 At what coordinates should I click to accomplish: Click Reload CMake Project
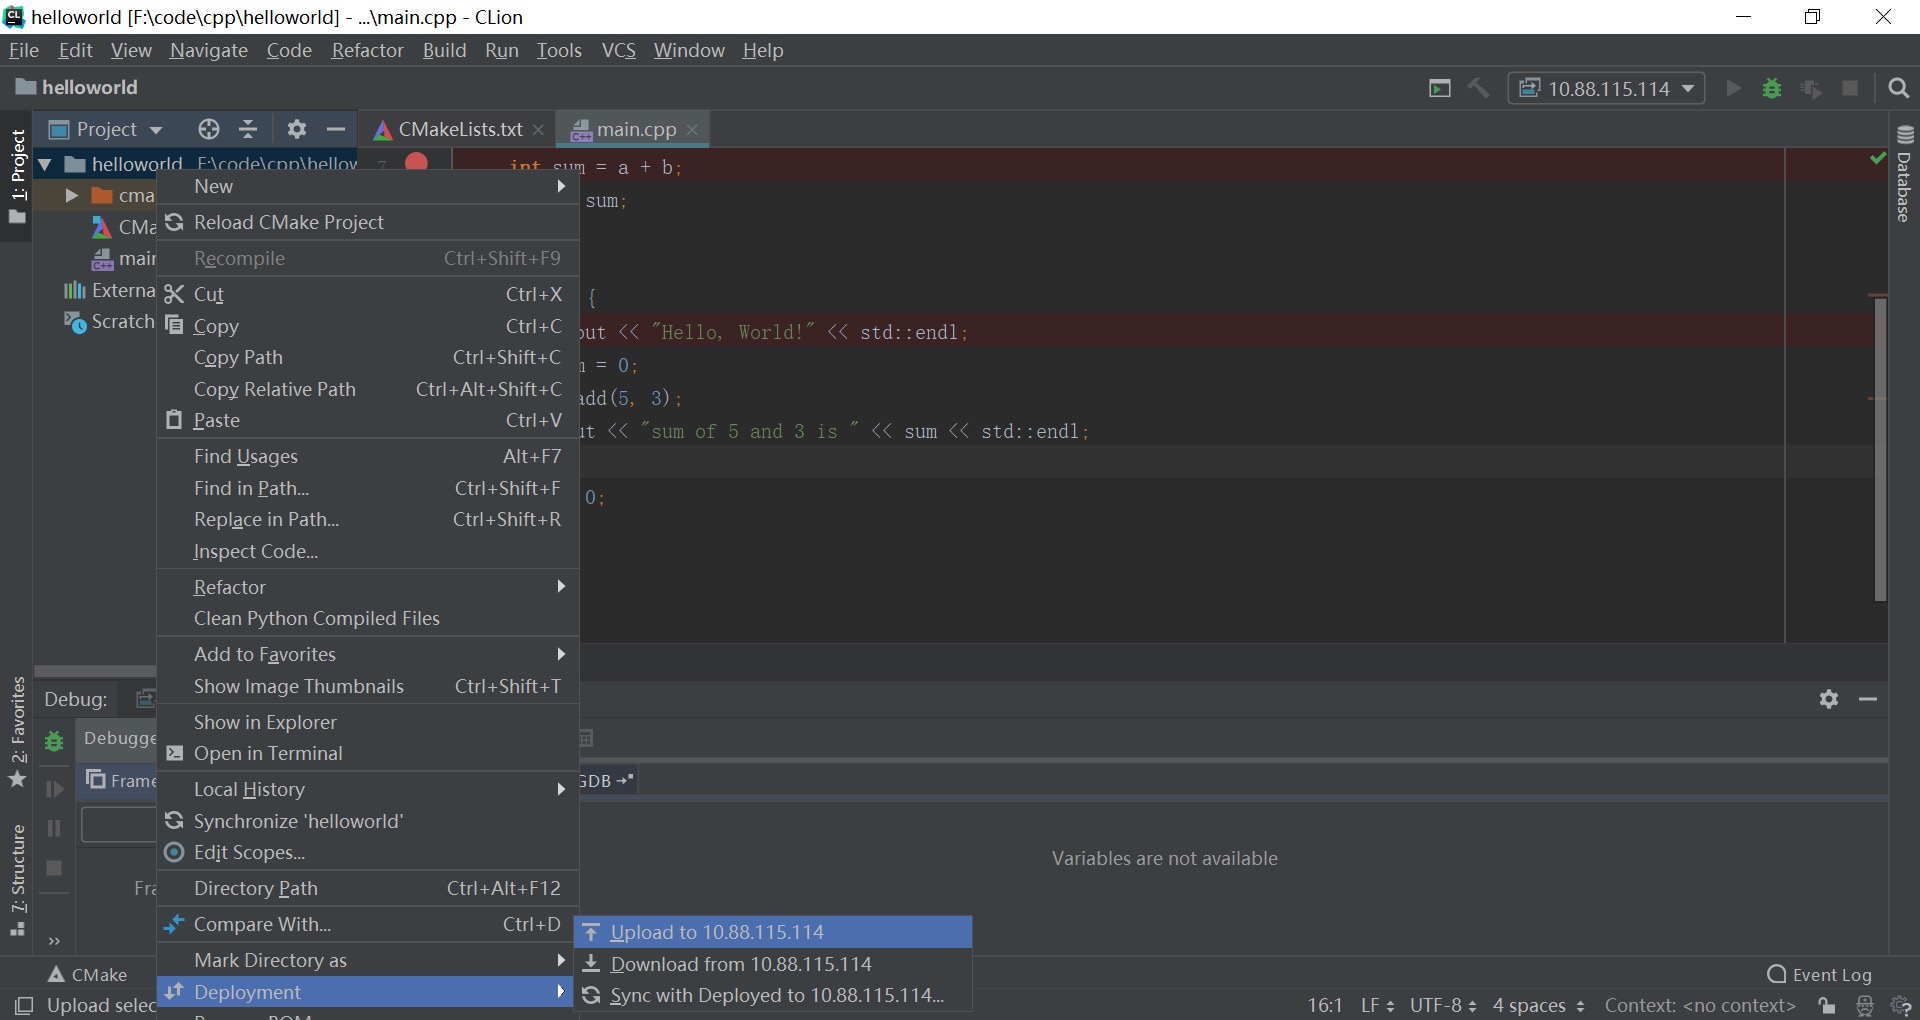[368, 222]
